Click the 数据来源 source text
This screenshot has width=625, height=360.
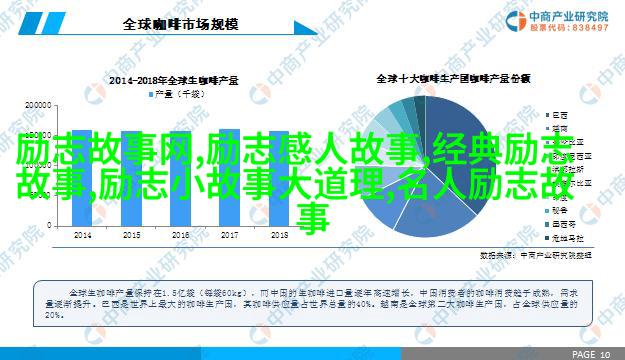click(x=536, y=255)
